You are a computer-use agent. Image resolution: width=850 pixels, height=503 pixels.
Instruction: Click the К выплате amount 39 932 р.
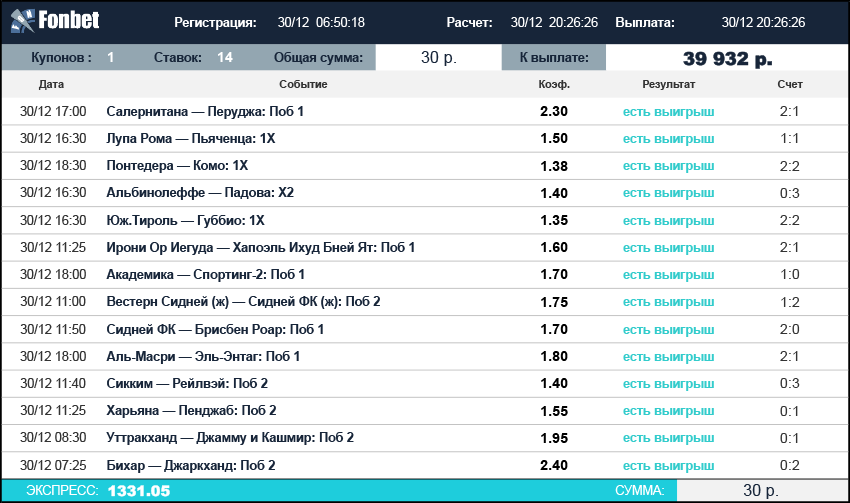727,57
